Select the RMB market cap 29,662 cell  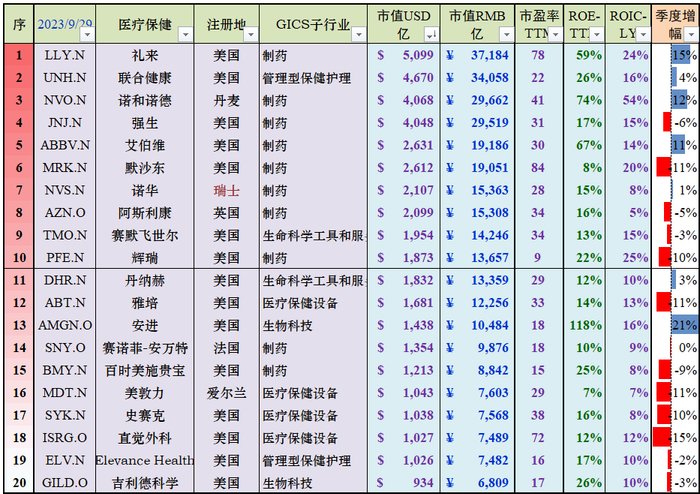(x=477, y=100)
